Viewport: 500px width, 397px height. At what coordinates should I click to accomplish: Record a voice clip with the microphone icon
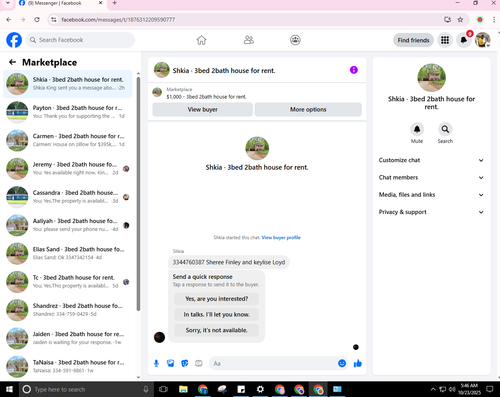[x=156, y=363]
